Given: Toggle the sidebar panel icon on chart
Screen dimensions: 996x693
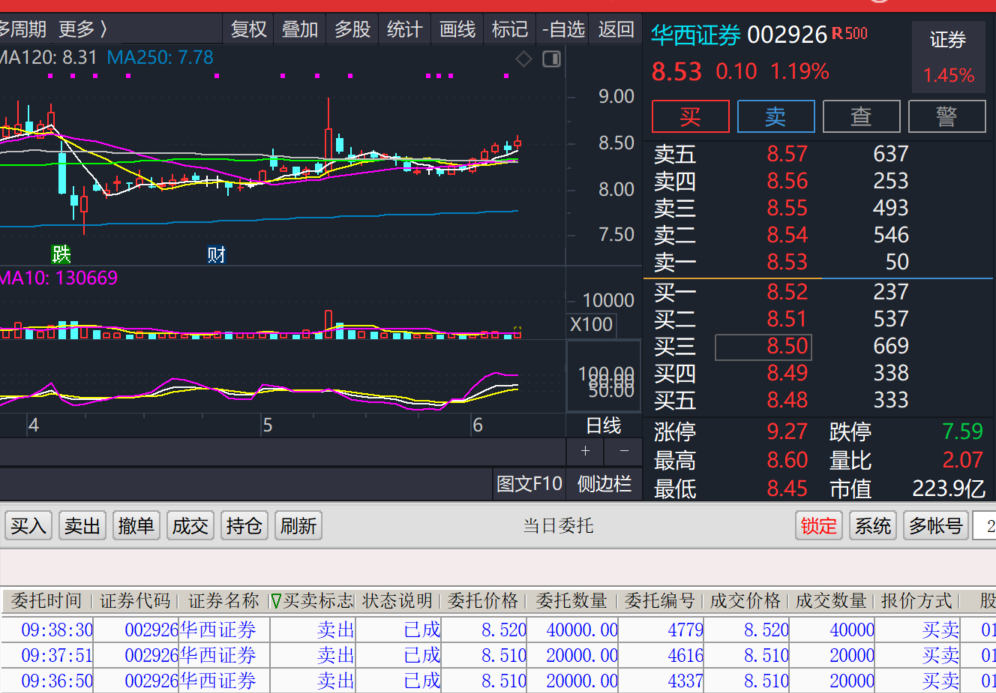Looking at the screenshot, I should pos(551,59).
